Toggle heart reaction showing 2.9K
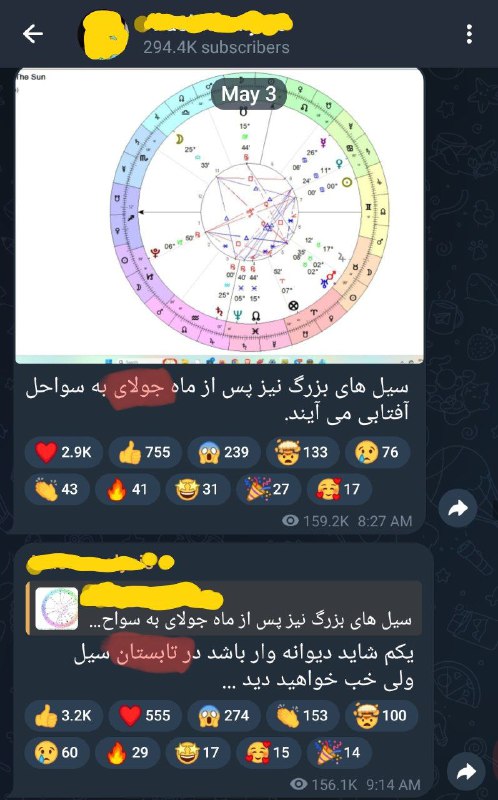 (x=64, y=452)
